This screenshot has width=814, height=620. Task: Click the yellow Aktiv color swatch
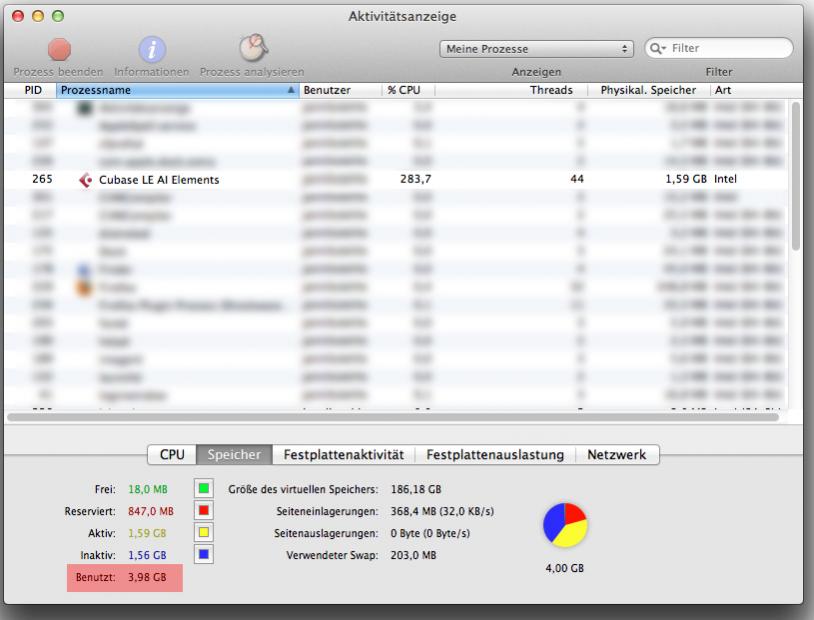(204, 531)
